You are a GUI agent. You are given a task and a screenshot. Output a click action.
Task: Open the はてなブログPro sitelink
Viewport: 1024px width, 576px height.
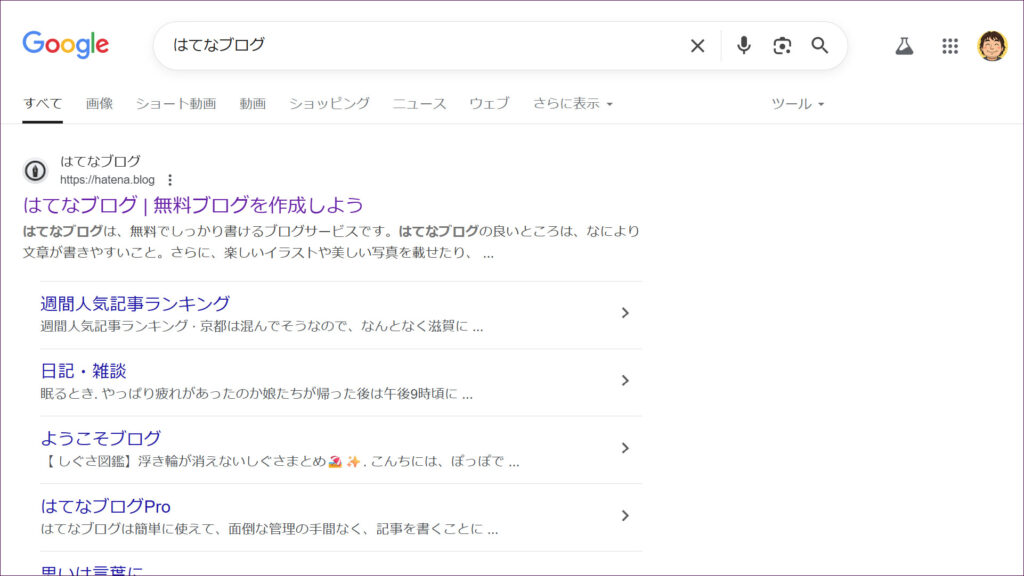106,506
